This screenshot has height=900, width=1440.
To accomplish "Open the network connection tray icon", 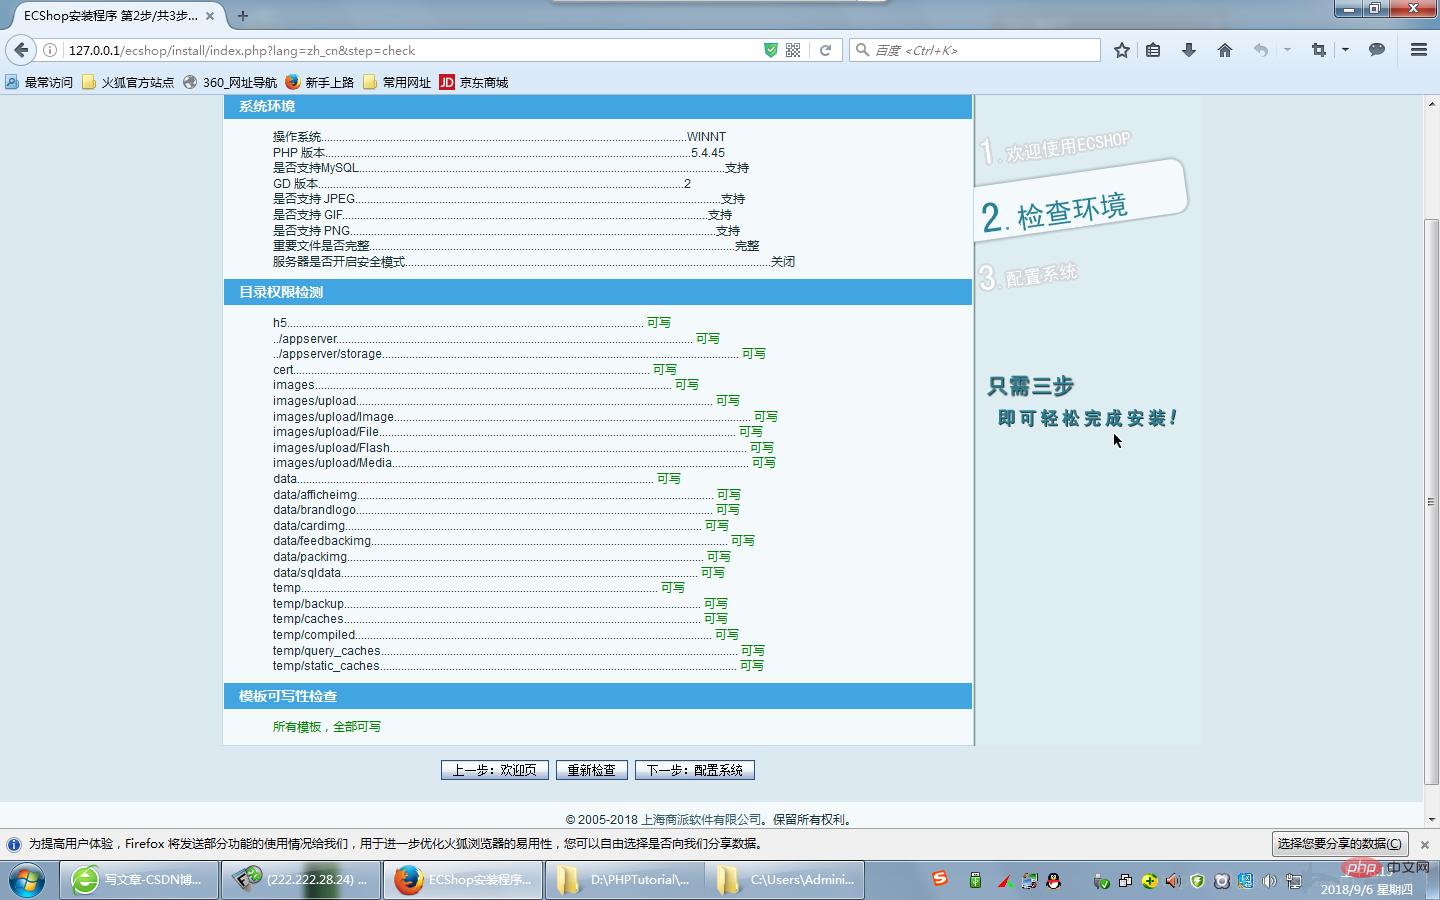I will (x=1293, y=881).
